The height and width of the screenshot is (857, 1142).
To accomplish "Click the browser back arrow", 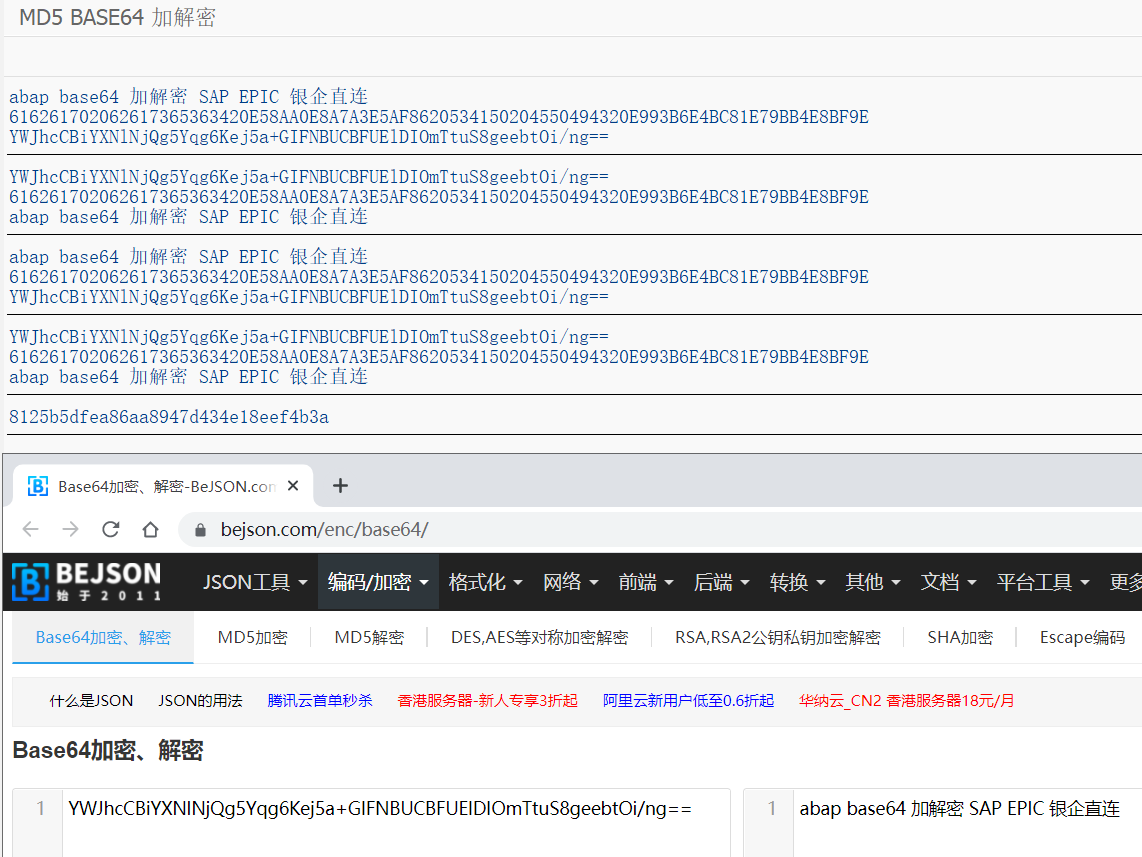I will [30, 529].
